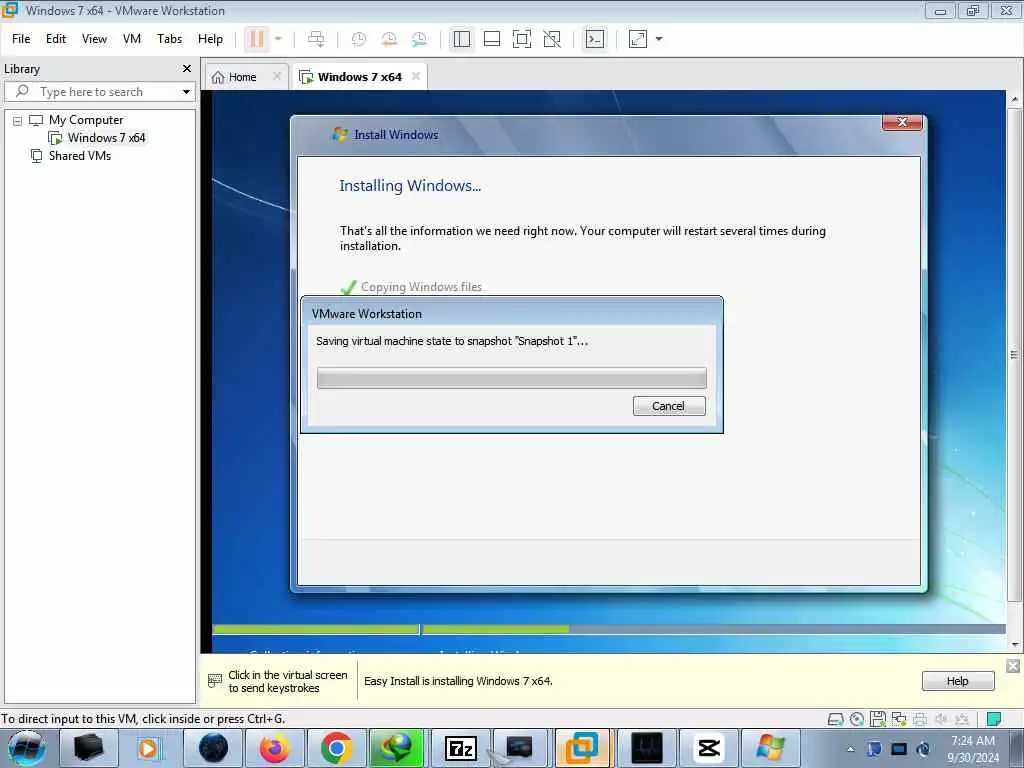Screen dimensions: 1024x768
Task: Click the network adapter status icon
Action: tap(899, 719)
